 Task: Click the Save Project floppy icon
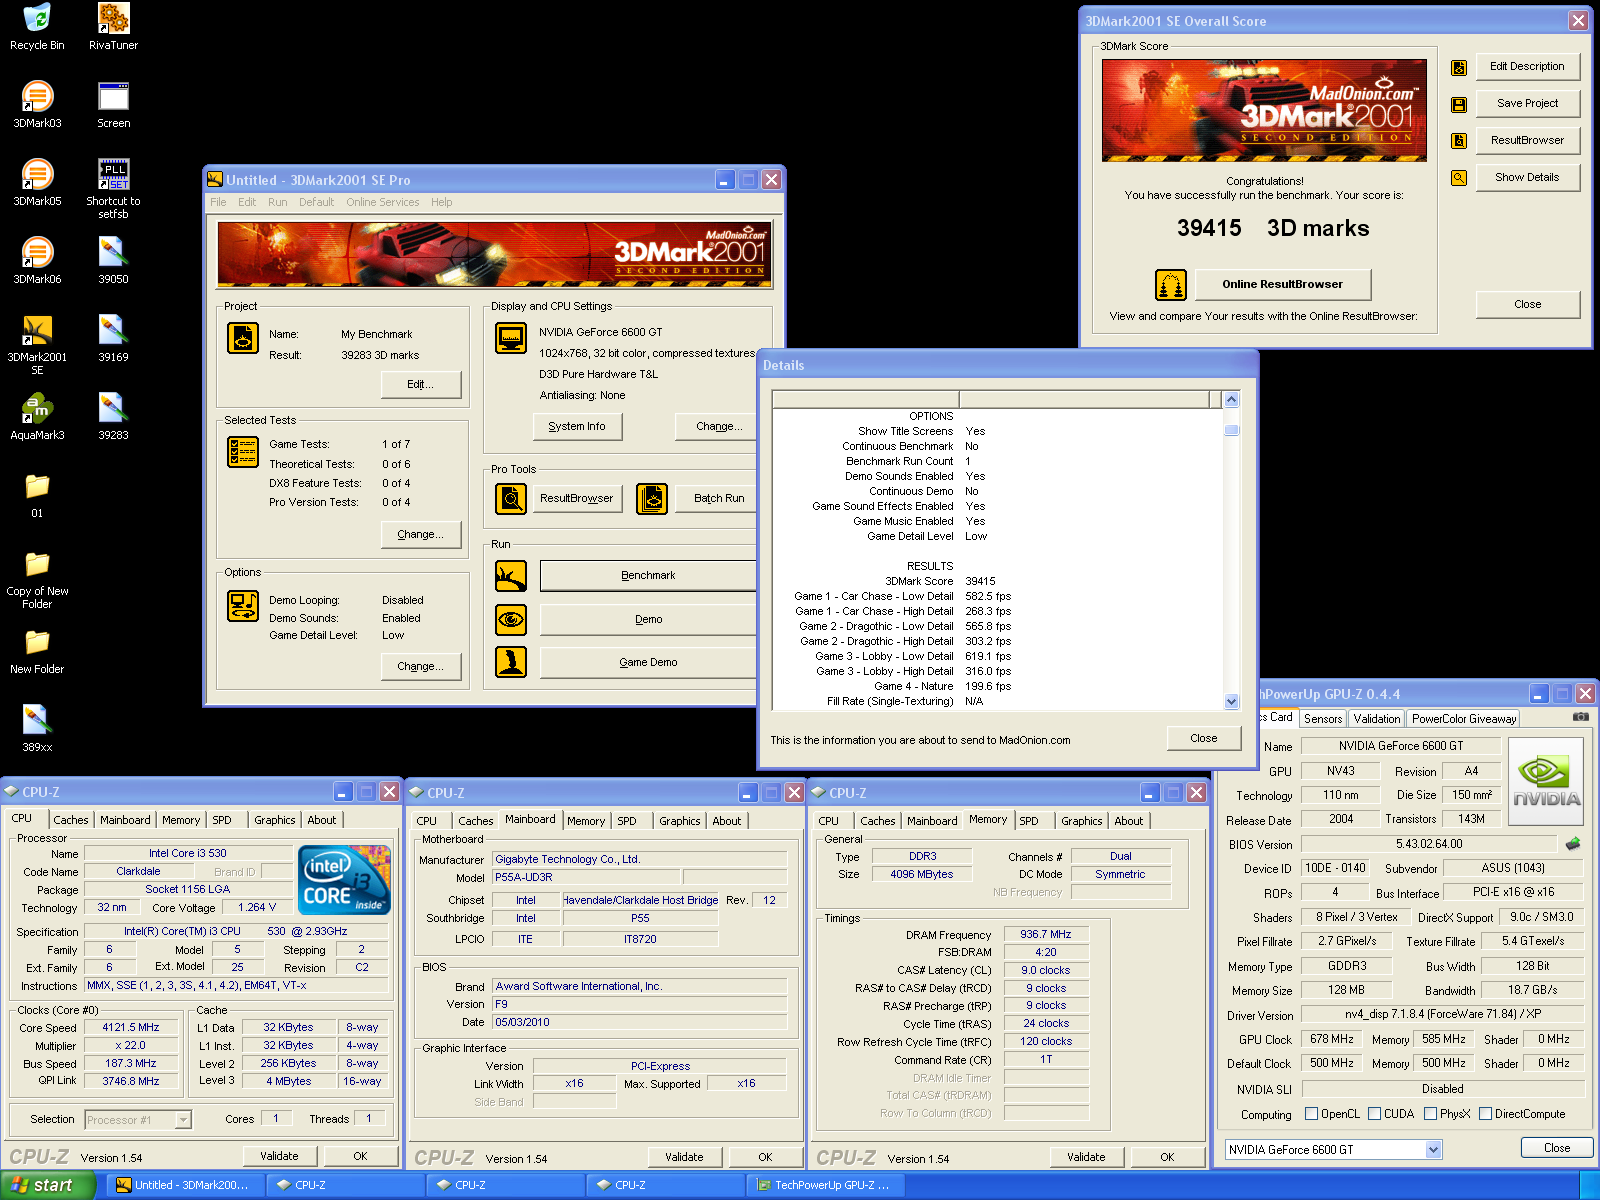(x=1459, y=104)
